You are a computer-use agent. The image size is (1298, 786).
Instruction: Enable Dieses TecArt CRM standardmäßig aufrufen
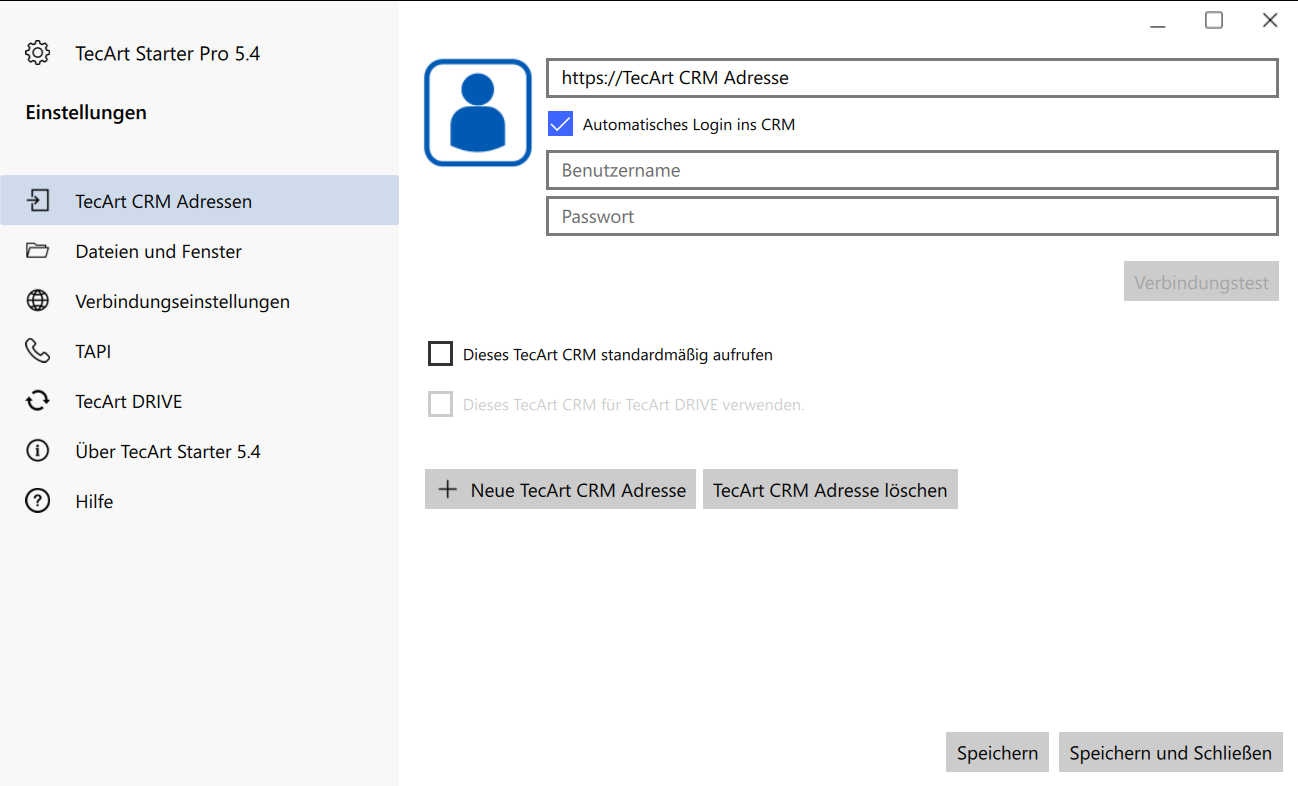pyautogui.click(x=440, y=354)
